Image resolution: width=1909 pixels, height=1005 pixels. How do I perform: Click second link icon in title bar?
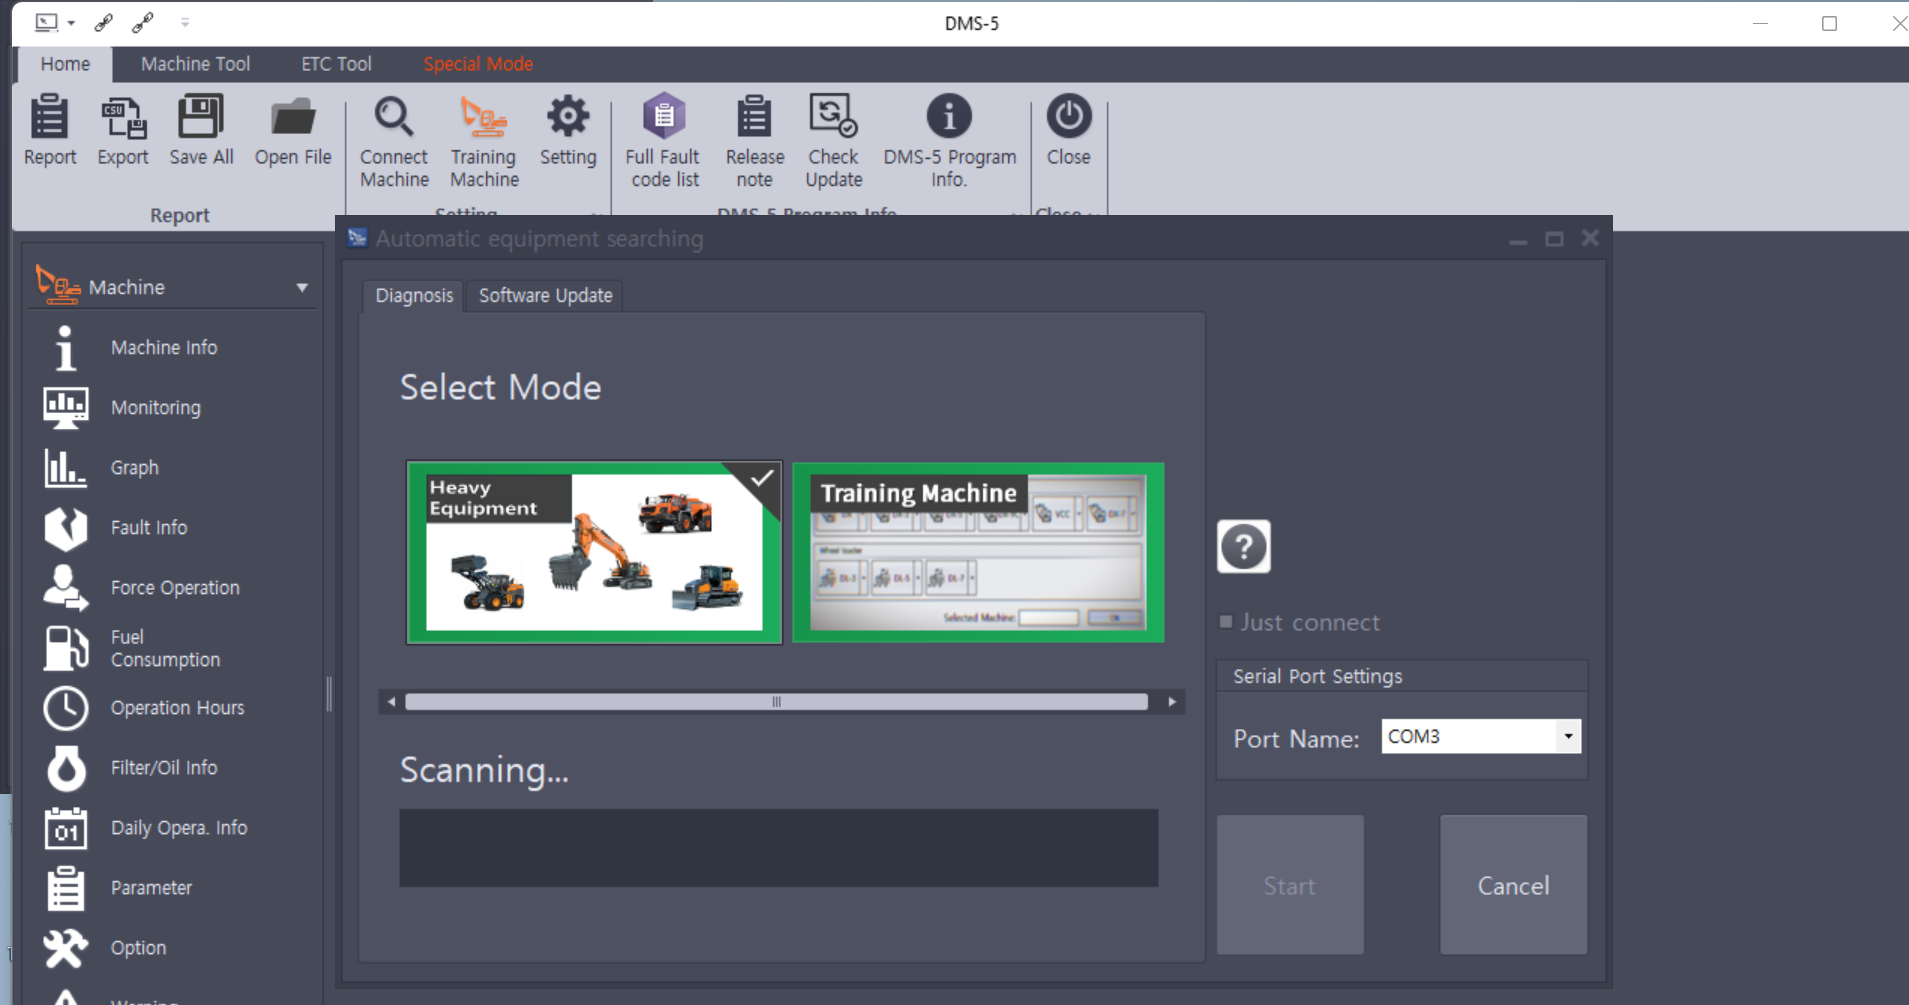click(143, 22)
